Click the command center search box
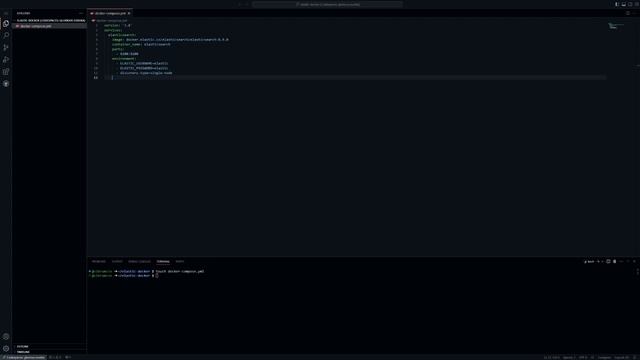Image resolution: width=640 pixels, height=360 pixels. coord(327,4)
